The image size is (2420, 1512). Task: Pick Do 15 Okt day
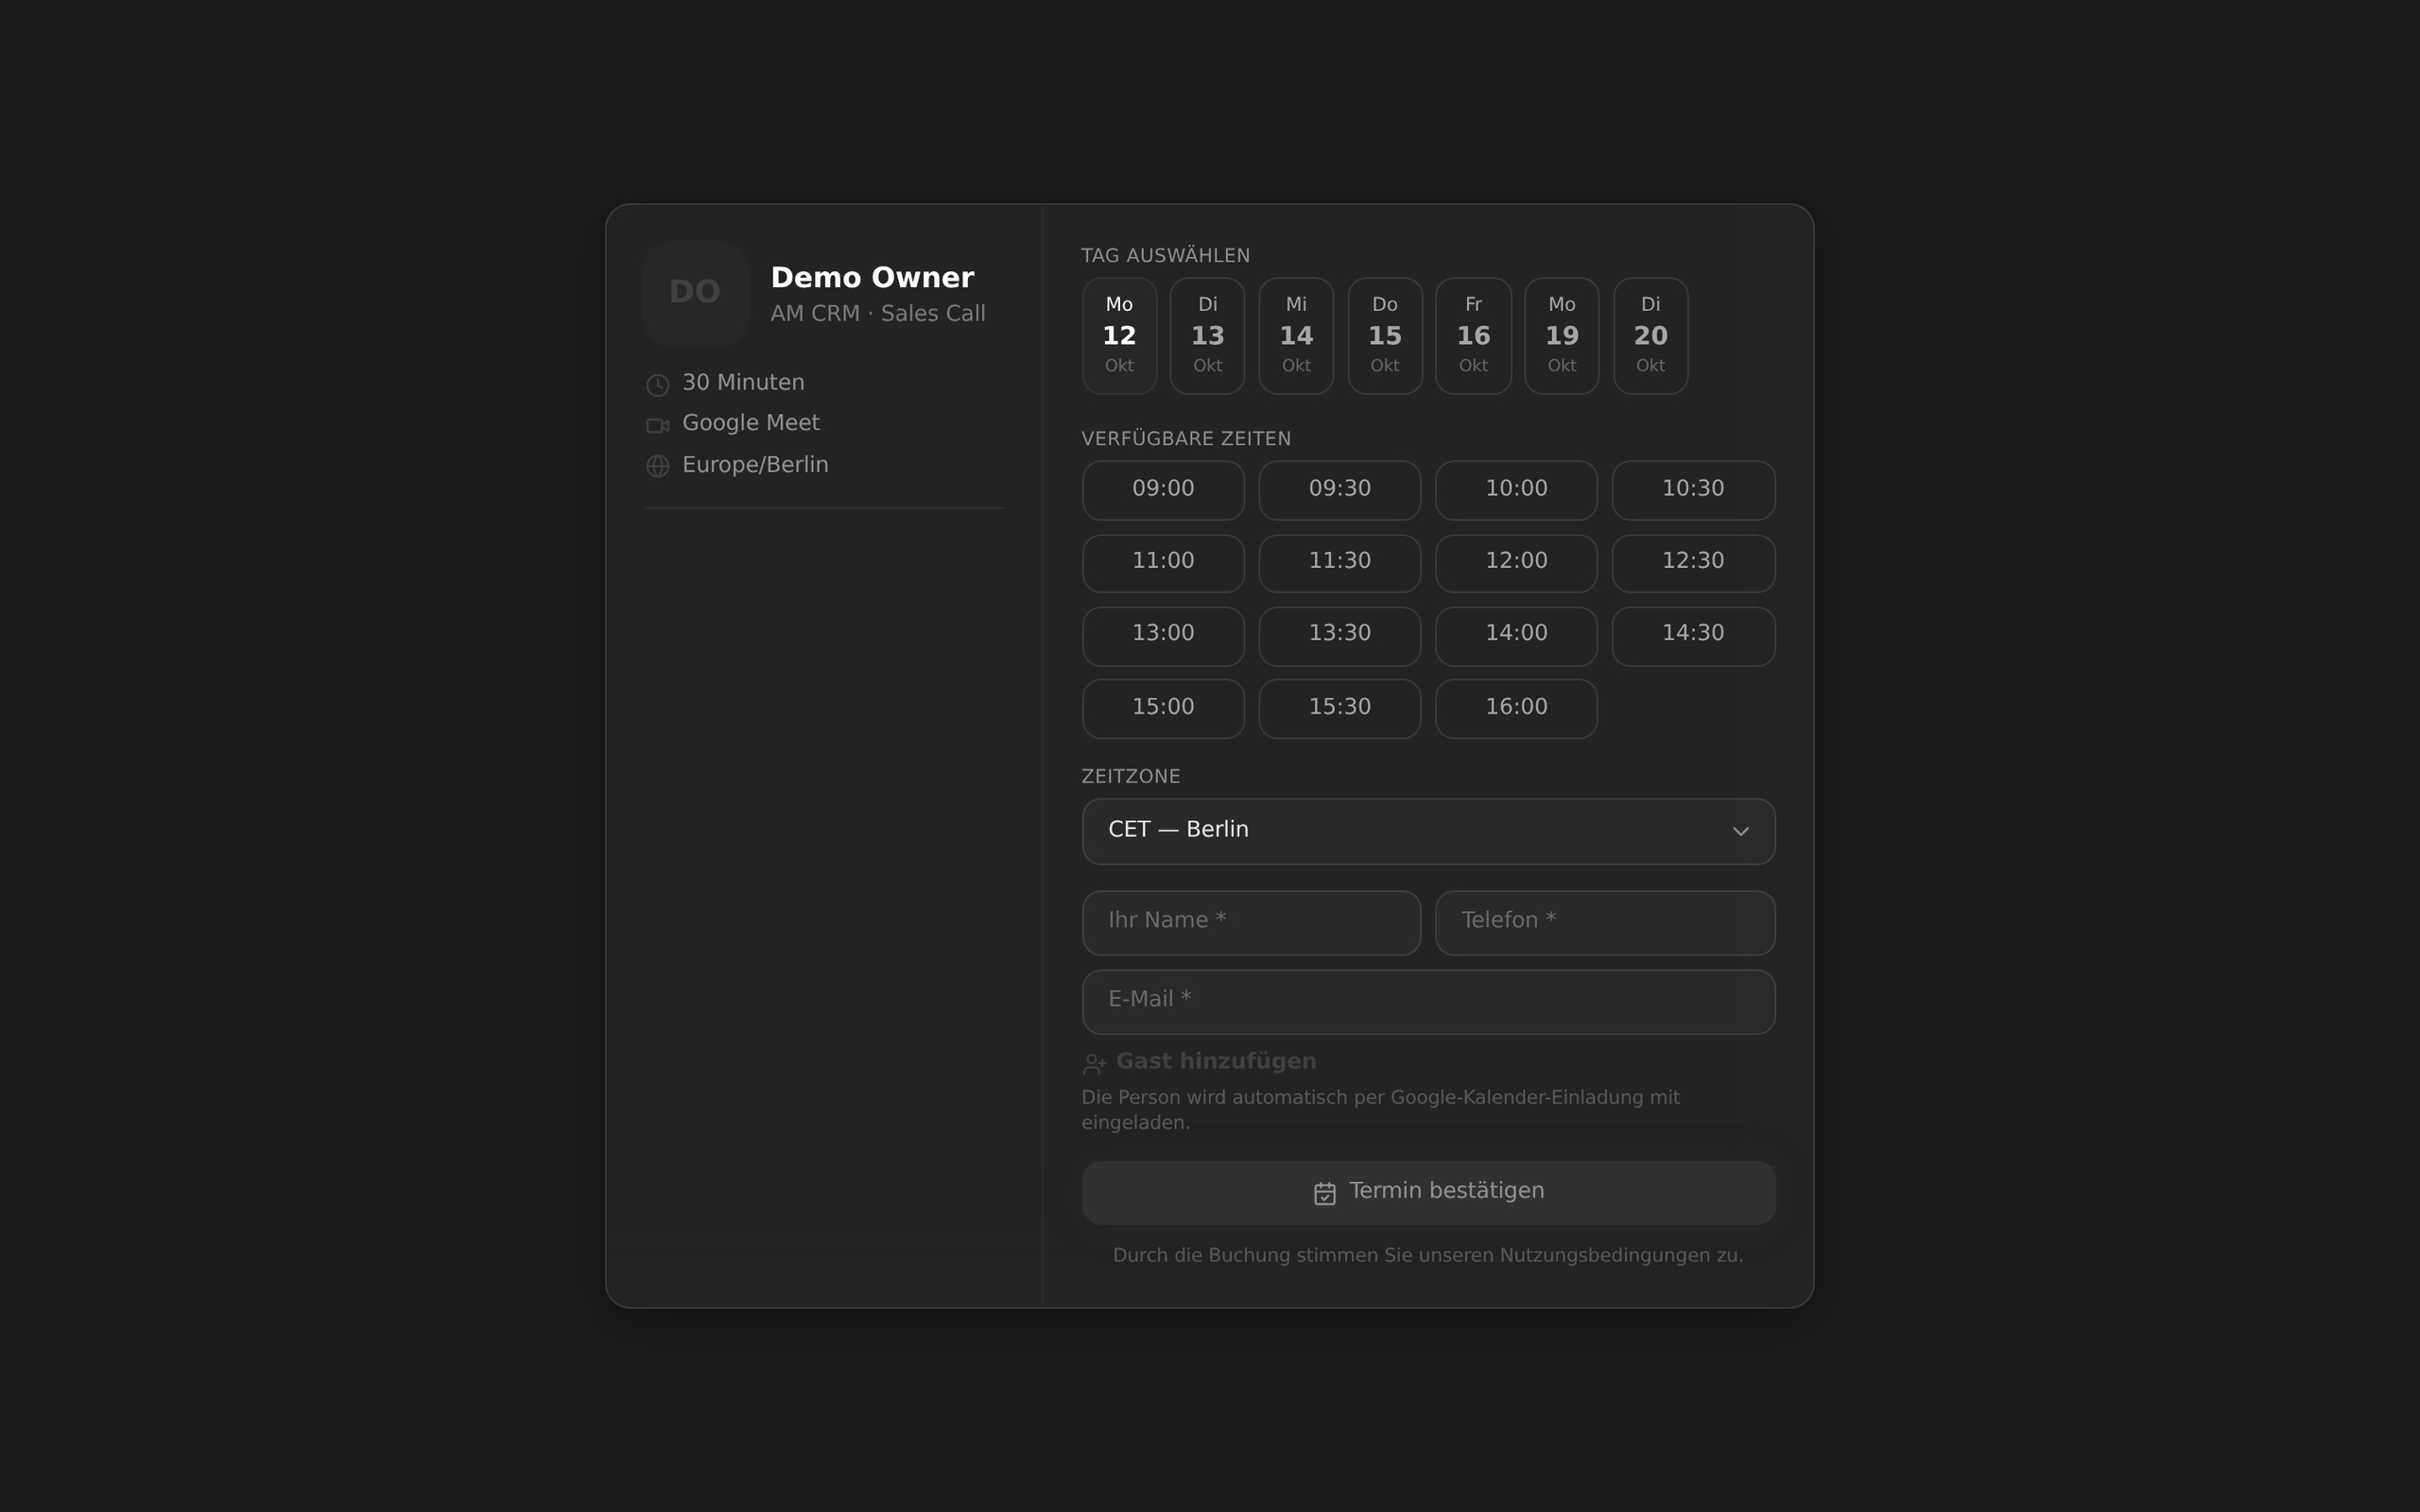pos(1385,336)
